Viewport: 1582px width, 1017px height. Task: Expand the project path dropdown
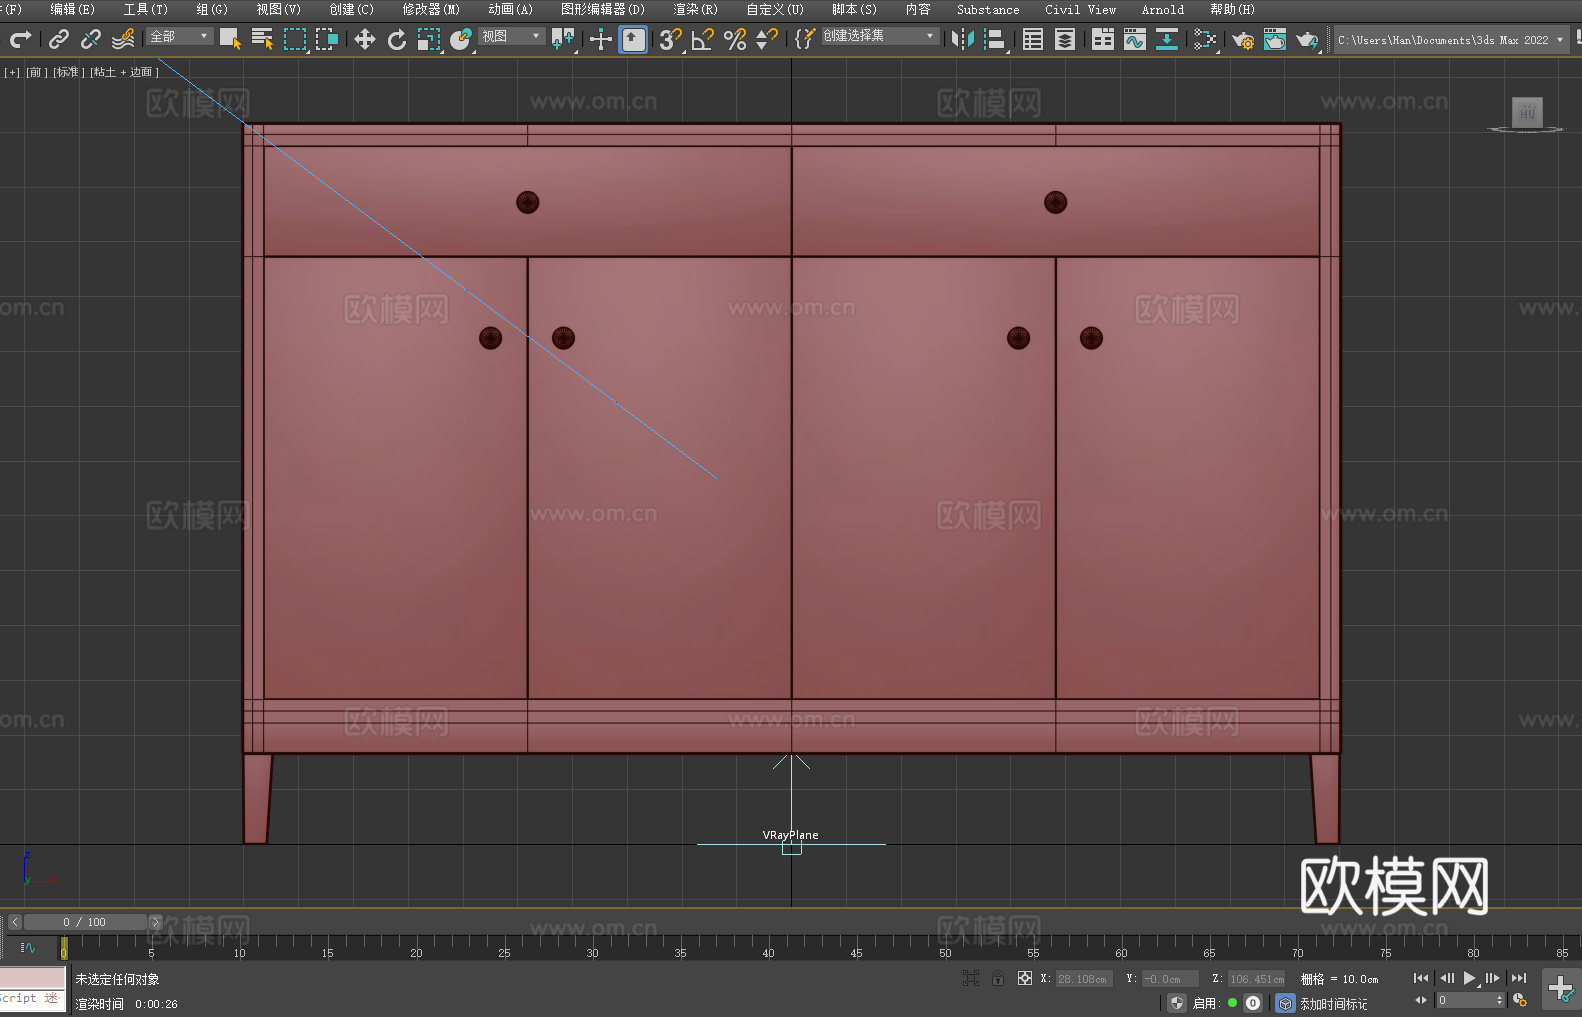(1559, 40)
